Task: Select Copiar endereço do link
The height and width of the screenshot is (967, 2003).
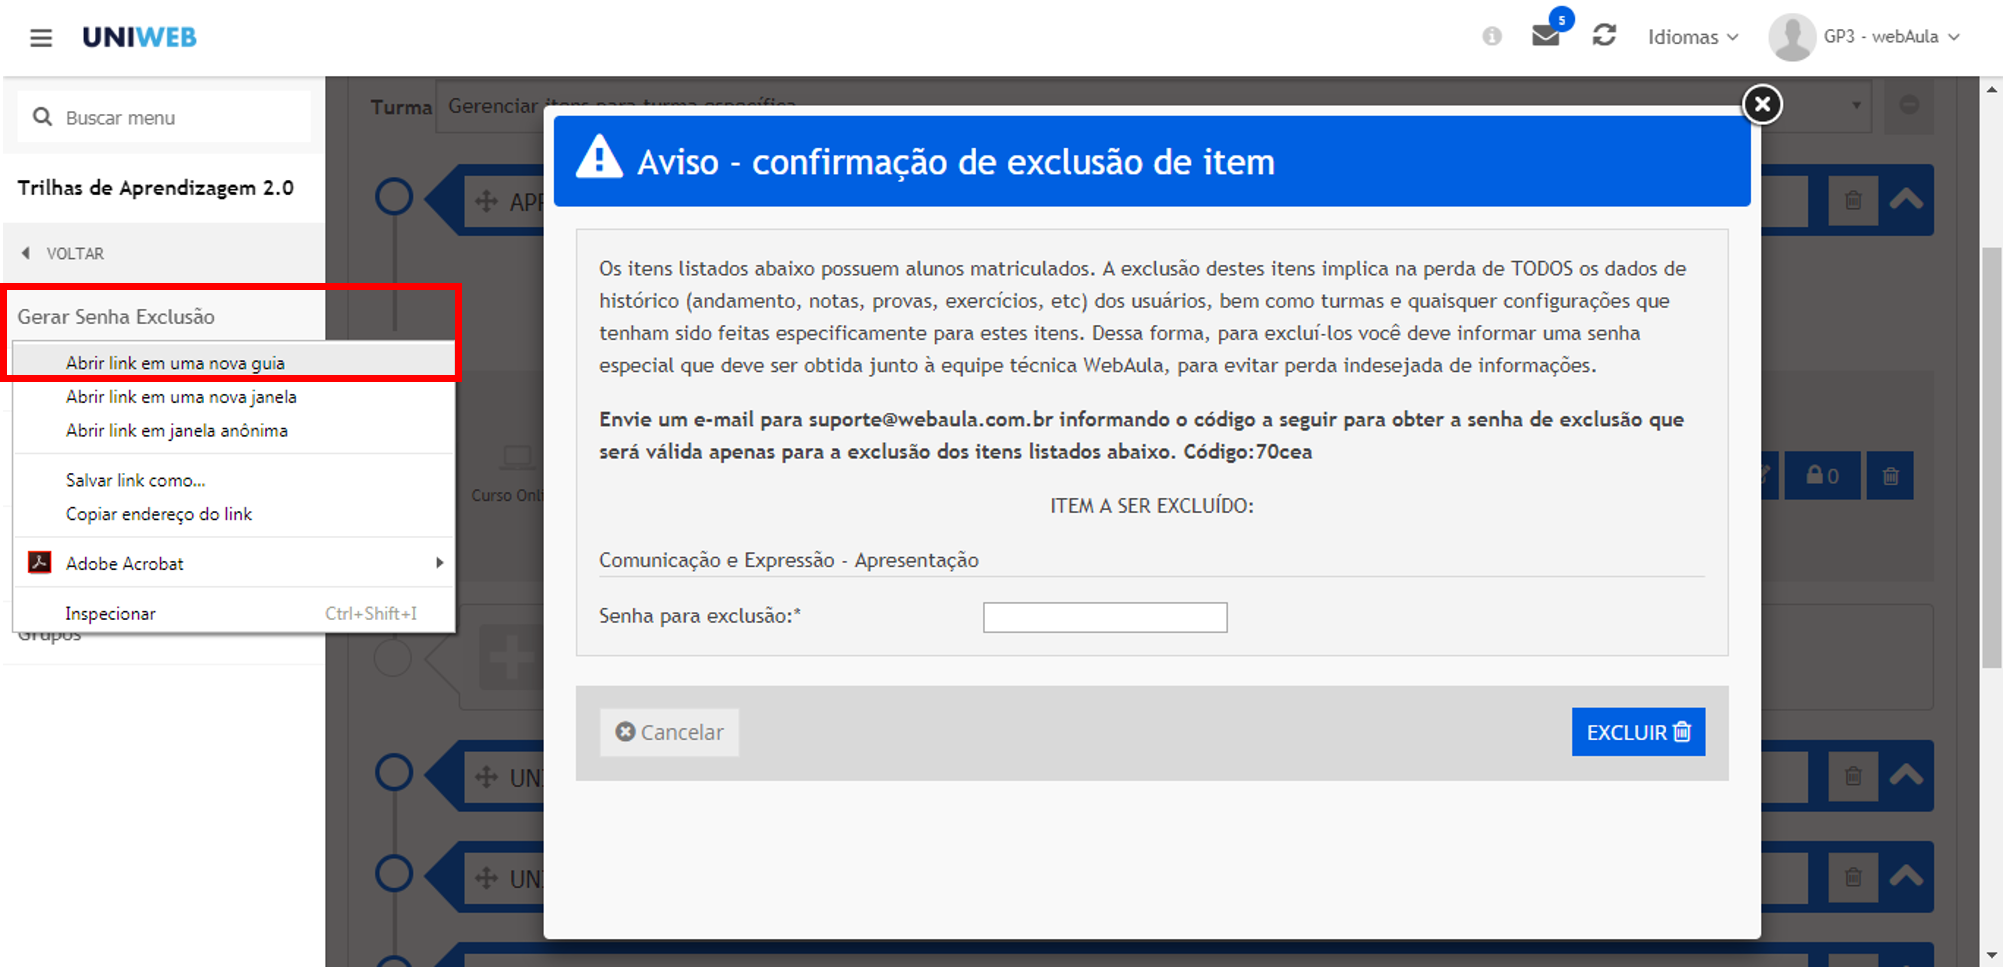Action: pyautogui.click(x=158, y=514)
